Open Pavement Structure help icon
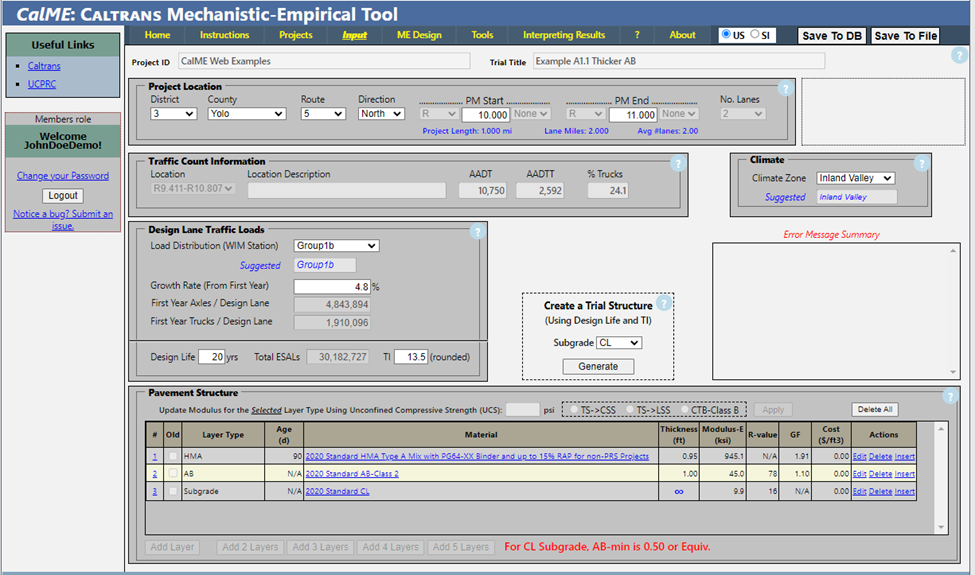975x575 pixels. coord(950,396)
